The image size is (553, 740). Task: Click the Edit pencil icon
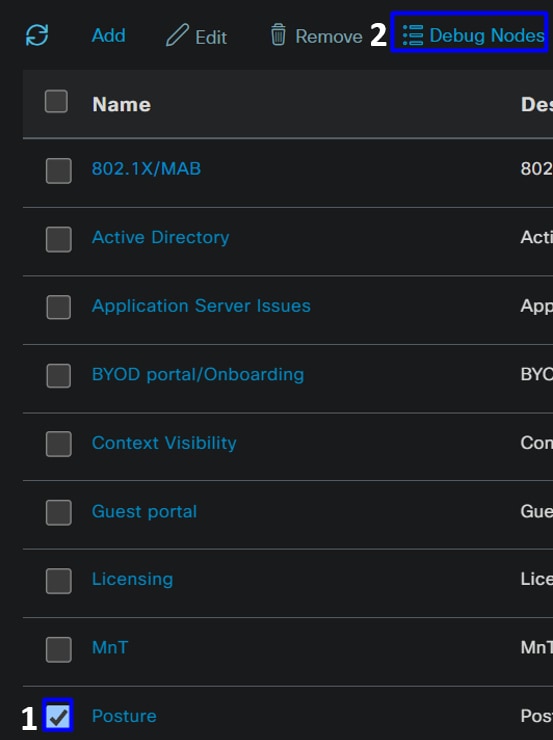(177, 35)
